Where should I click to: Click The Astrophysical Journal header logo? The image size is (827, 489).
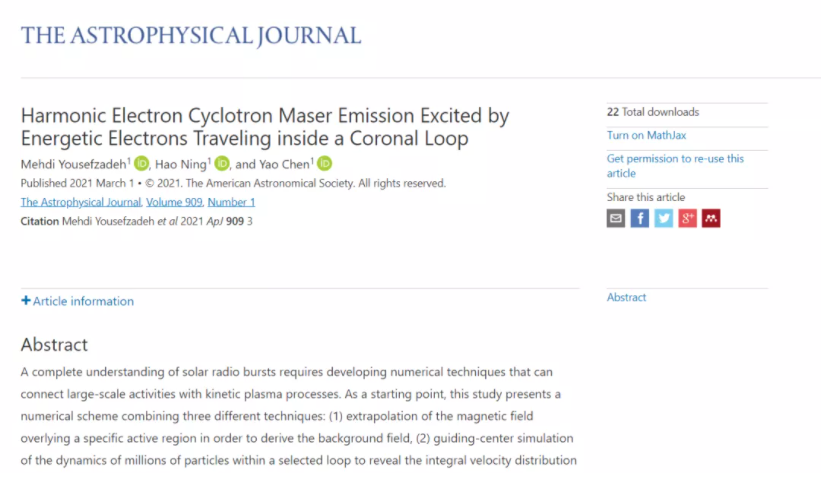click(191, 36)
